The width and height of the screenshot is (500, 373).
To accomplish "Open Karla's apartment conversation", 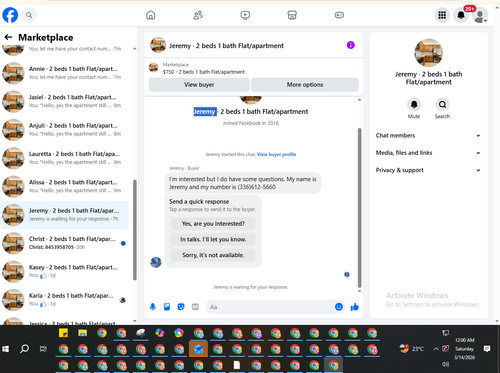I will (65, 300).
